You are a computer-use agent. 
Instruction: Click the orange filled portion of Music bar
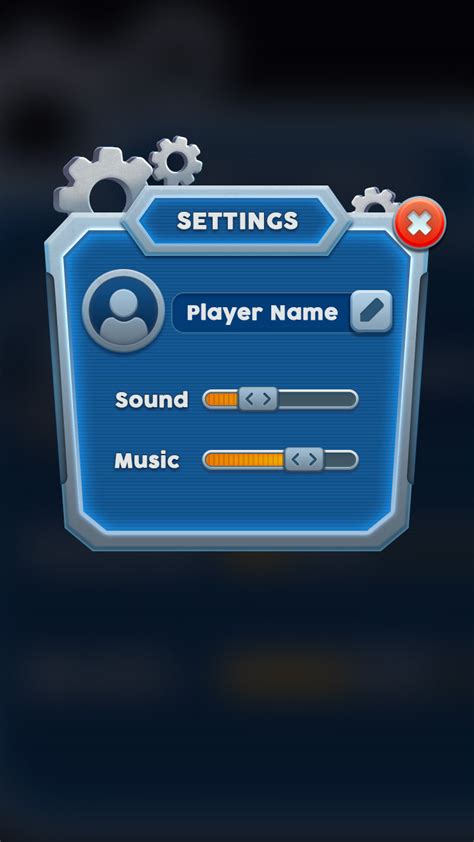[x=245, y=460]
